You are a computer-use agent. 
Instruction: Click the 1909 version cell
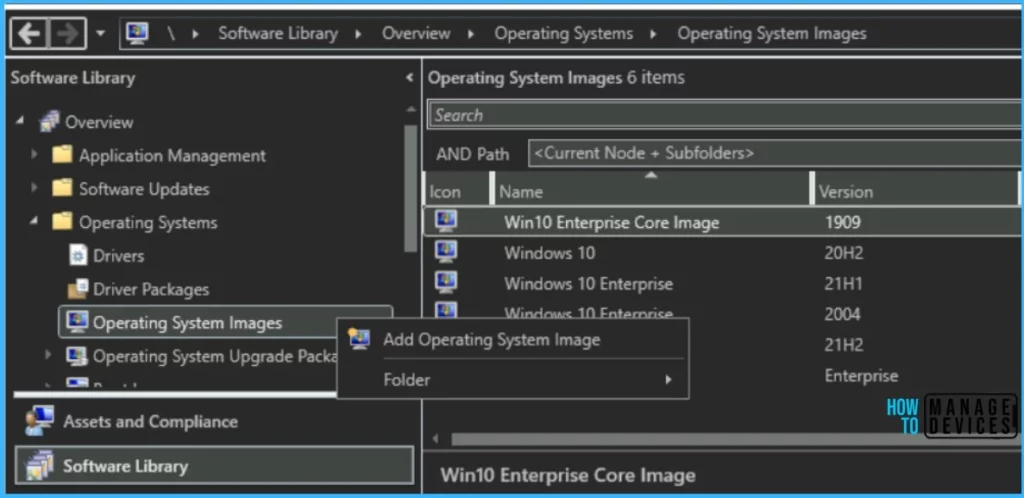click(842, 223)
